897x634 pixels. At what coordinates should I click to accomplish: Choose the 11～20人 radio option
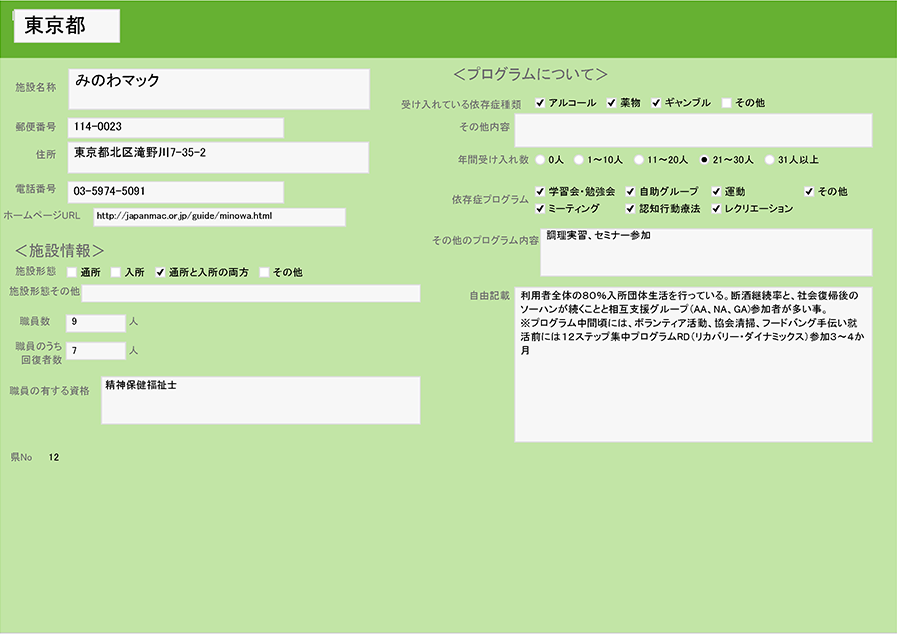coord(639,159)
